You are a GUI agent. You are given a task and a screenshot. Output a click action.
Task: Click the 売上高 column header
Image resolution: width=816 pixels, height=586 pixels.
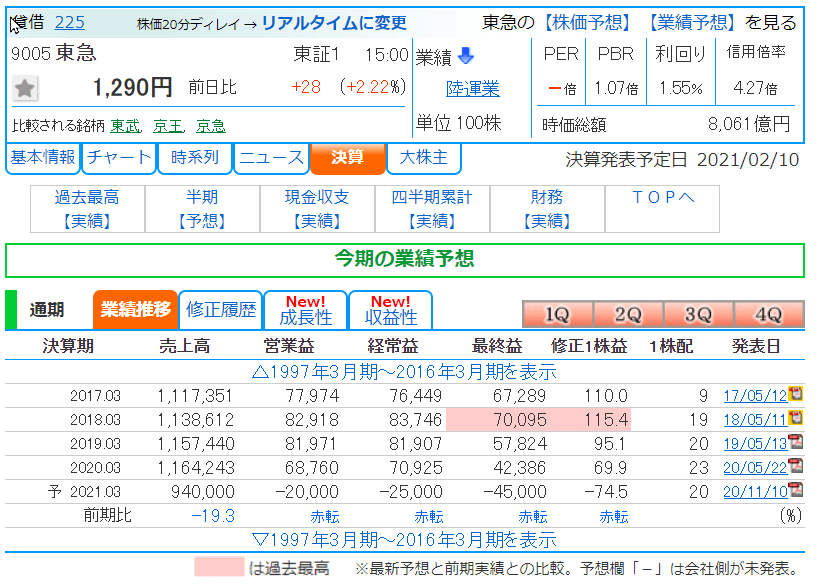184,346
